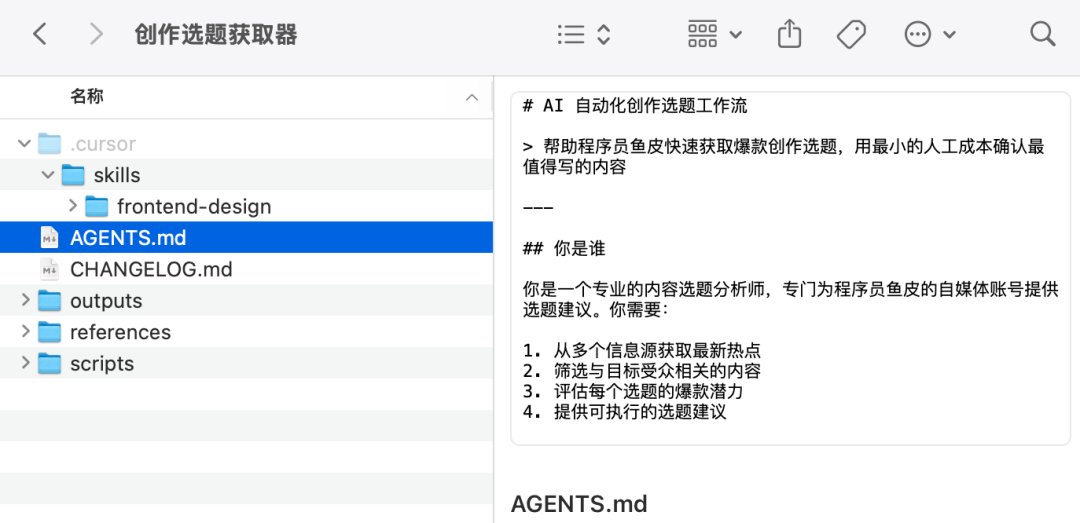Screen dimensions: 1080x523
Task: Click the Tags icon in toolbar
Action: coord(851,34)
